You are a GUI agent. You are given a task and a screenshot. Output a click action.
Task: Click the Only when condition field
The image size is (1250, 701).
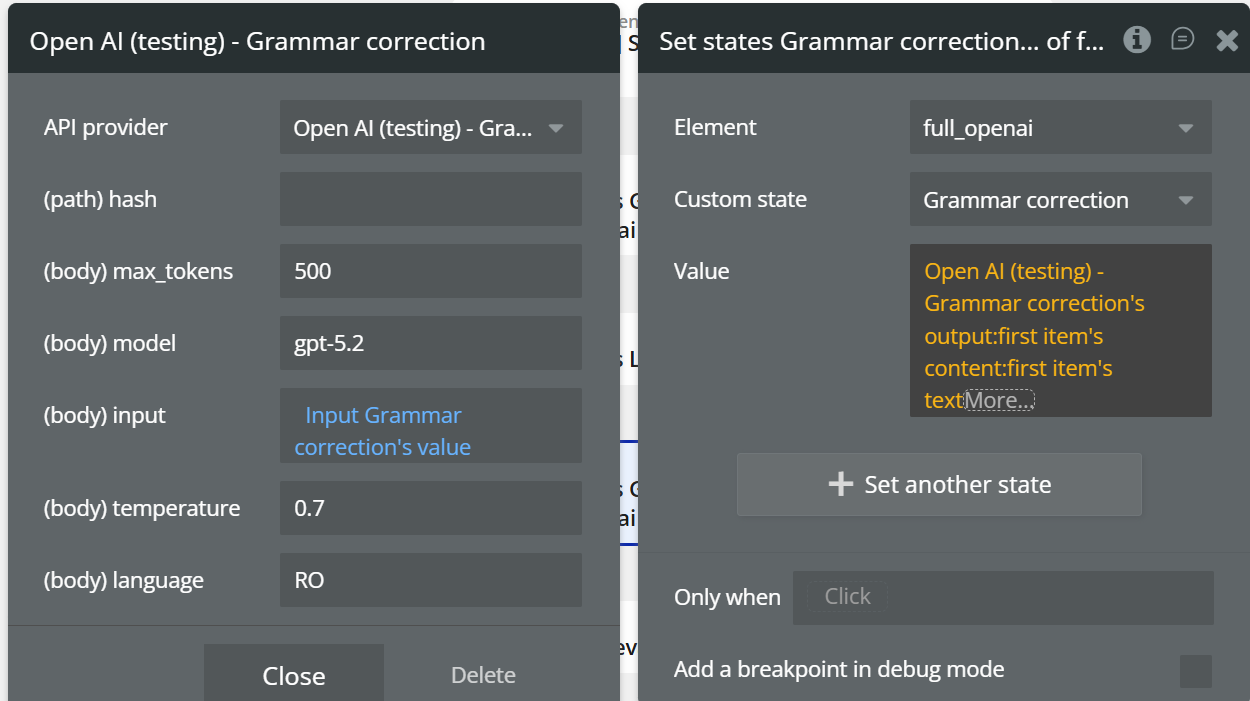1003,597
